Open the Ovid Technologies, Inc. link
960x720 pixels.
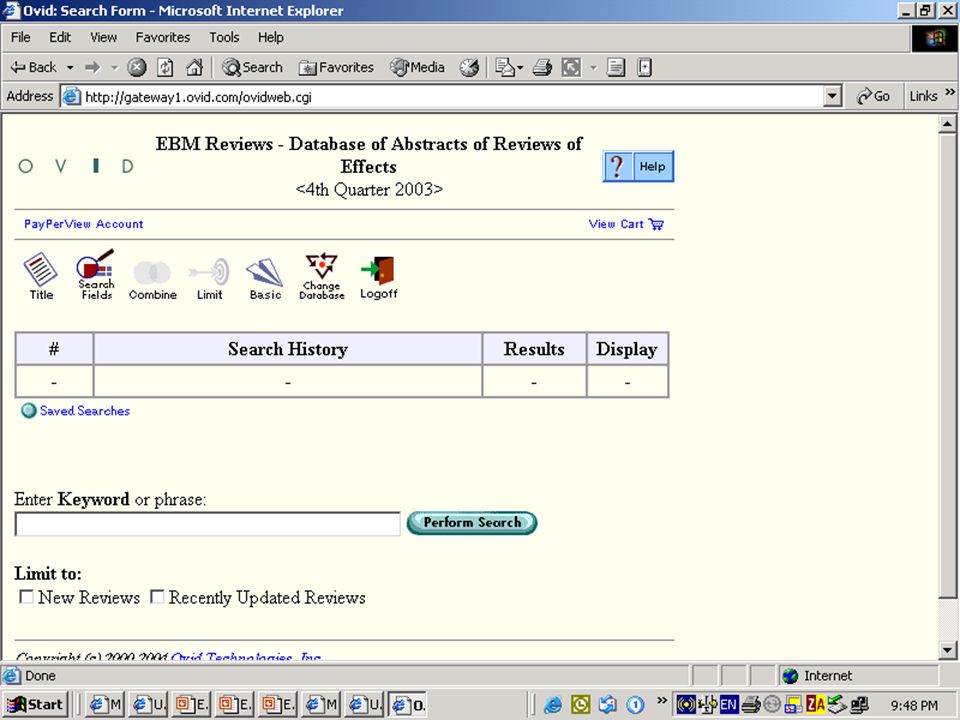246,656
